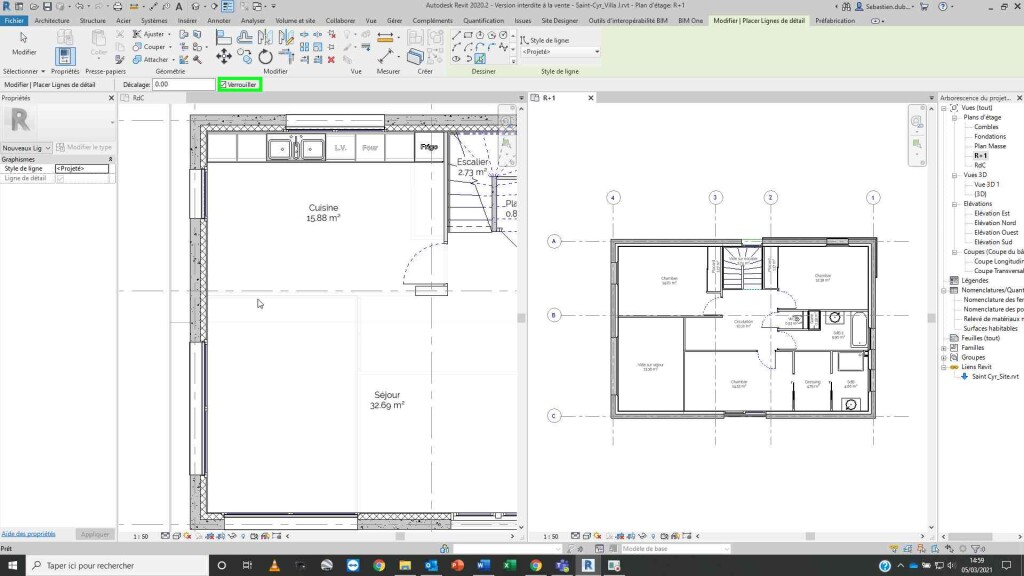Viewport: 1024px width, 576px height.
Task: Click the red Delete icon in Modifier panel
Action: pyautogui.click(x=331, y=59)
